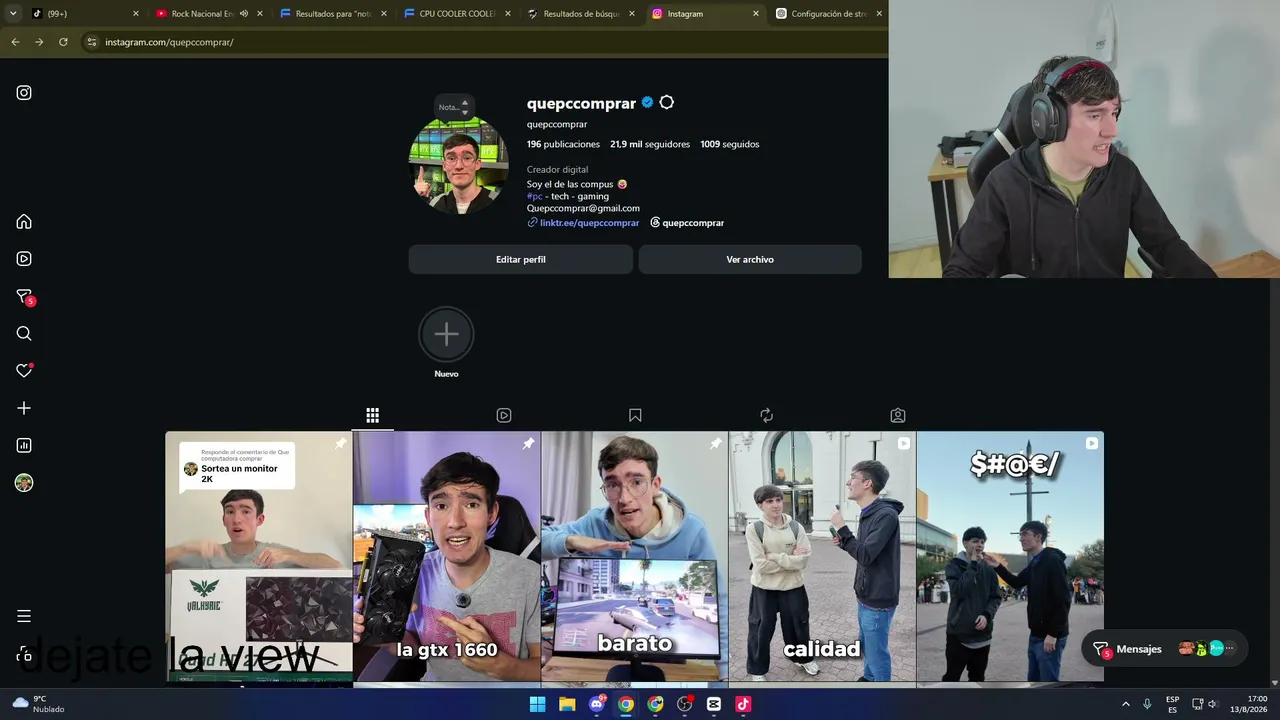
Task: Open OBS Studio from the taskbar
Action: 685,704
